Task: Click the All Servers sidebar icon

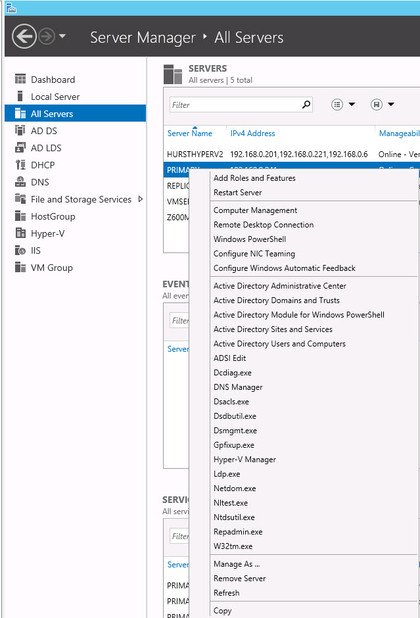Action: click(20, 114)
